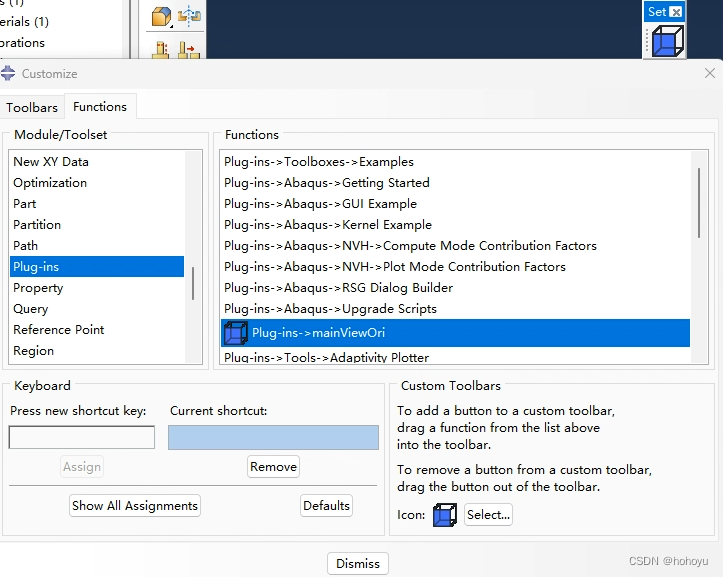723x577 pixels.
Task: Click the Set toolbar drag handle
Action: click(647, 41)
